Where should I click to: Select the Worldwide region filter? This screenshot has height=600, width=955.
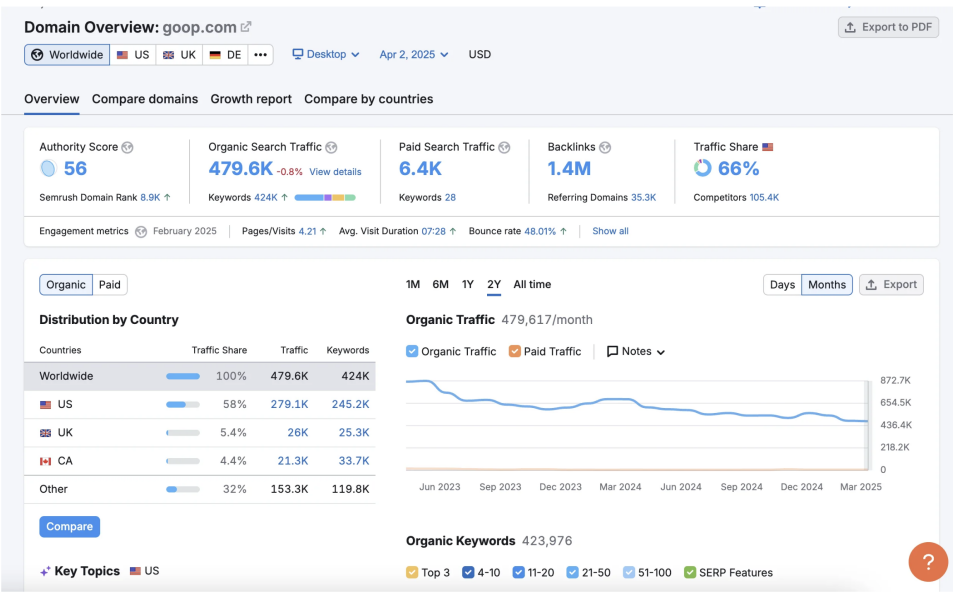(x=67, y=55)
